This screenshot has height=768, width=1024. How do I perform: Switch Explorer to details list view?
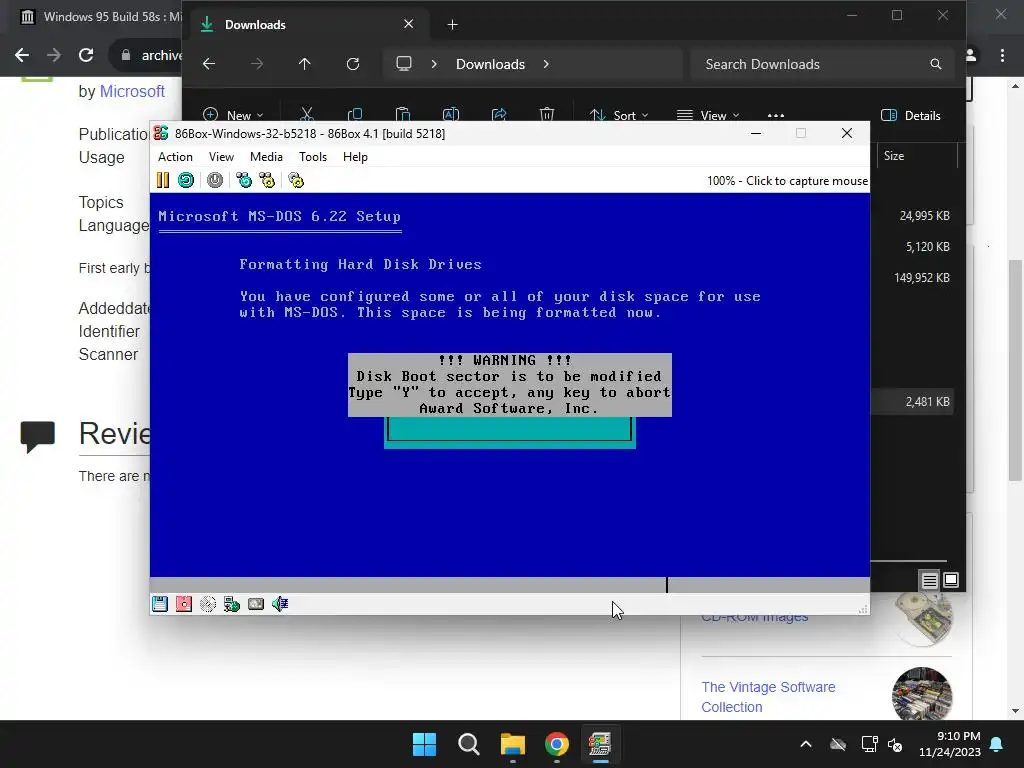[929, 580]
